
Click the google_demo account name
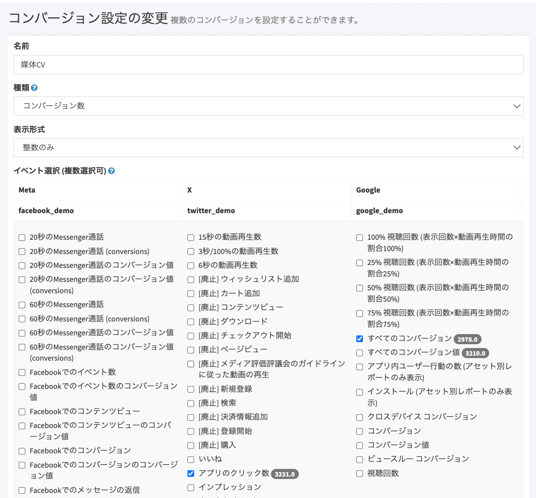click(379, 211)
